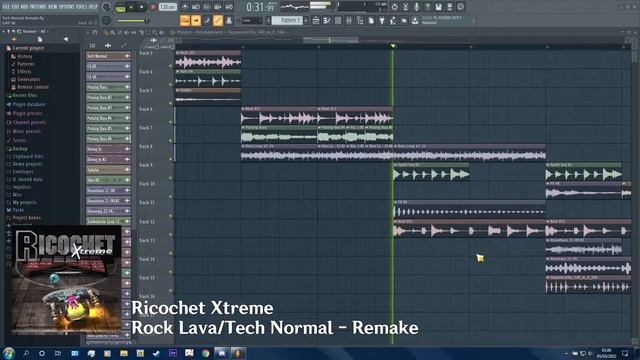Open the Playlist view icon
The height and width of the screenshot is (360, 640).
click(316, 20)
